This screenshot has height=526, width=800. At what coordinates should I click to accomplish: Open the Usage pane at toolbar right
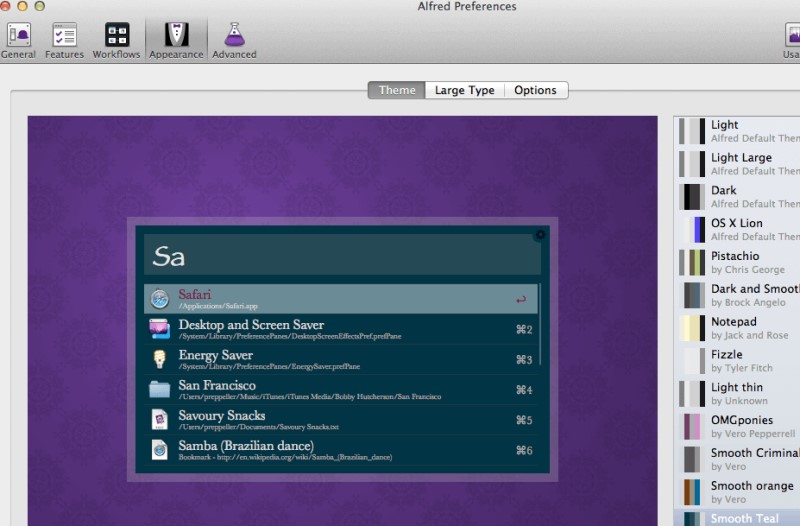pyautogui.click(x=792, y=41)
